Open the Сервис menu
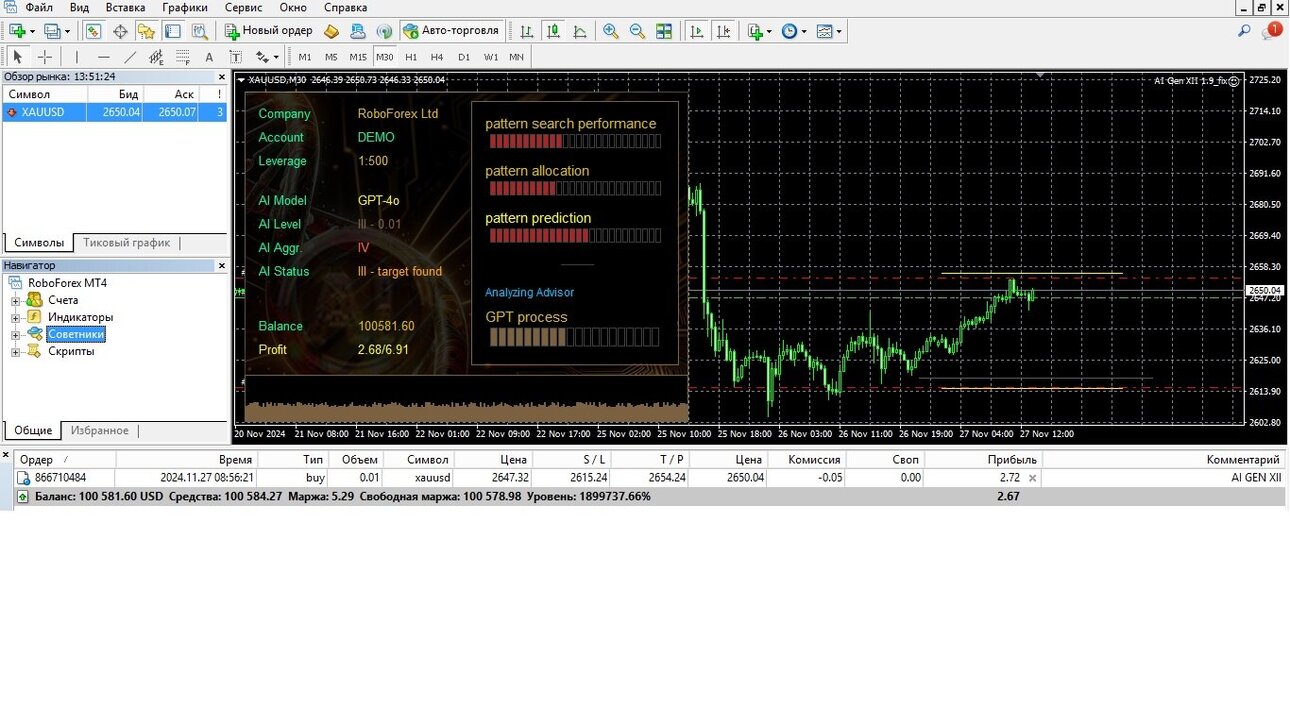Screen dimensions: 1290x725 [244, 7]
